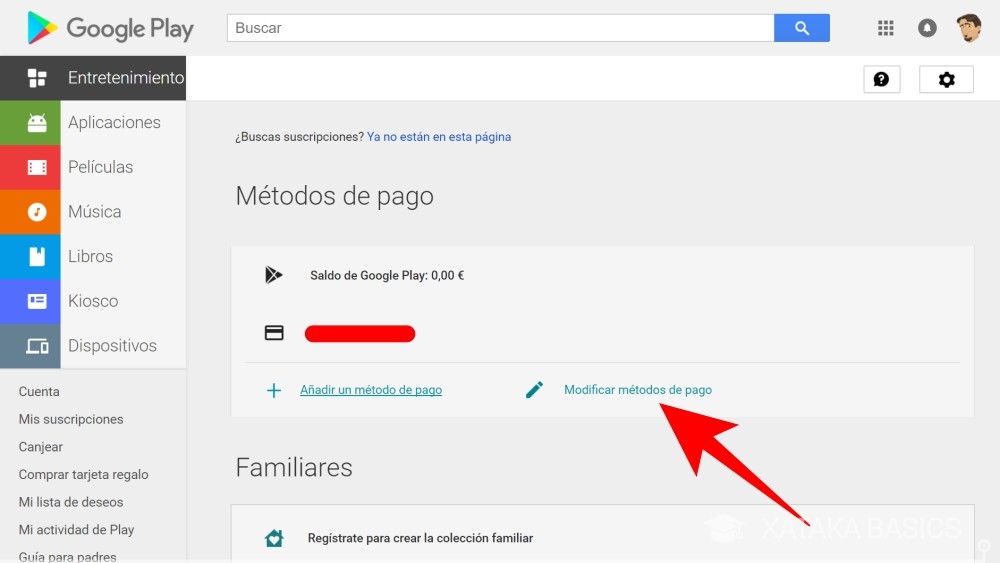Select Aplicaciones in the sidebar
This screenshot has width=1000, height=563.
coord(113,122)
